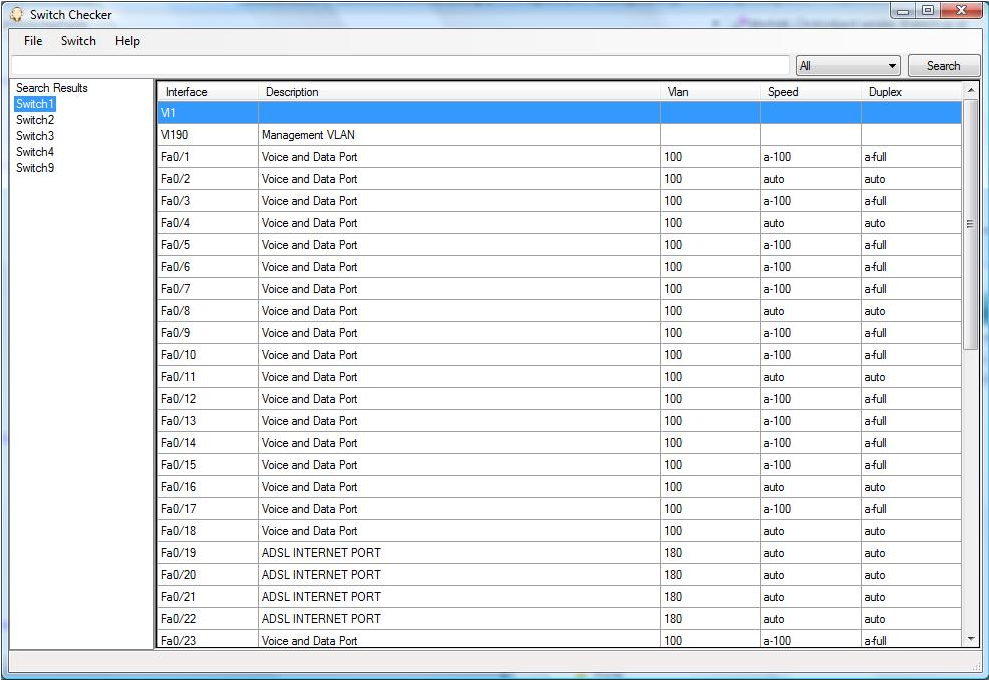Sort by the Speed column header

coord(811,91)
